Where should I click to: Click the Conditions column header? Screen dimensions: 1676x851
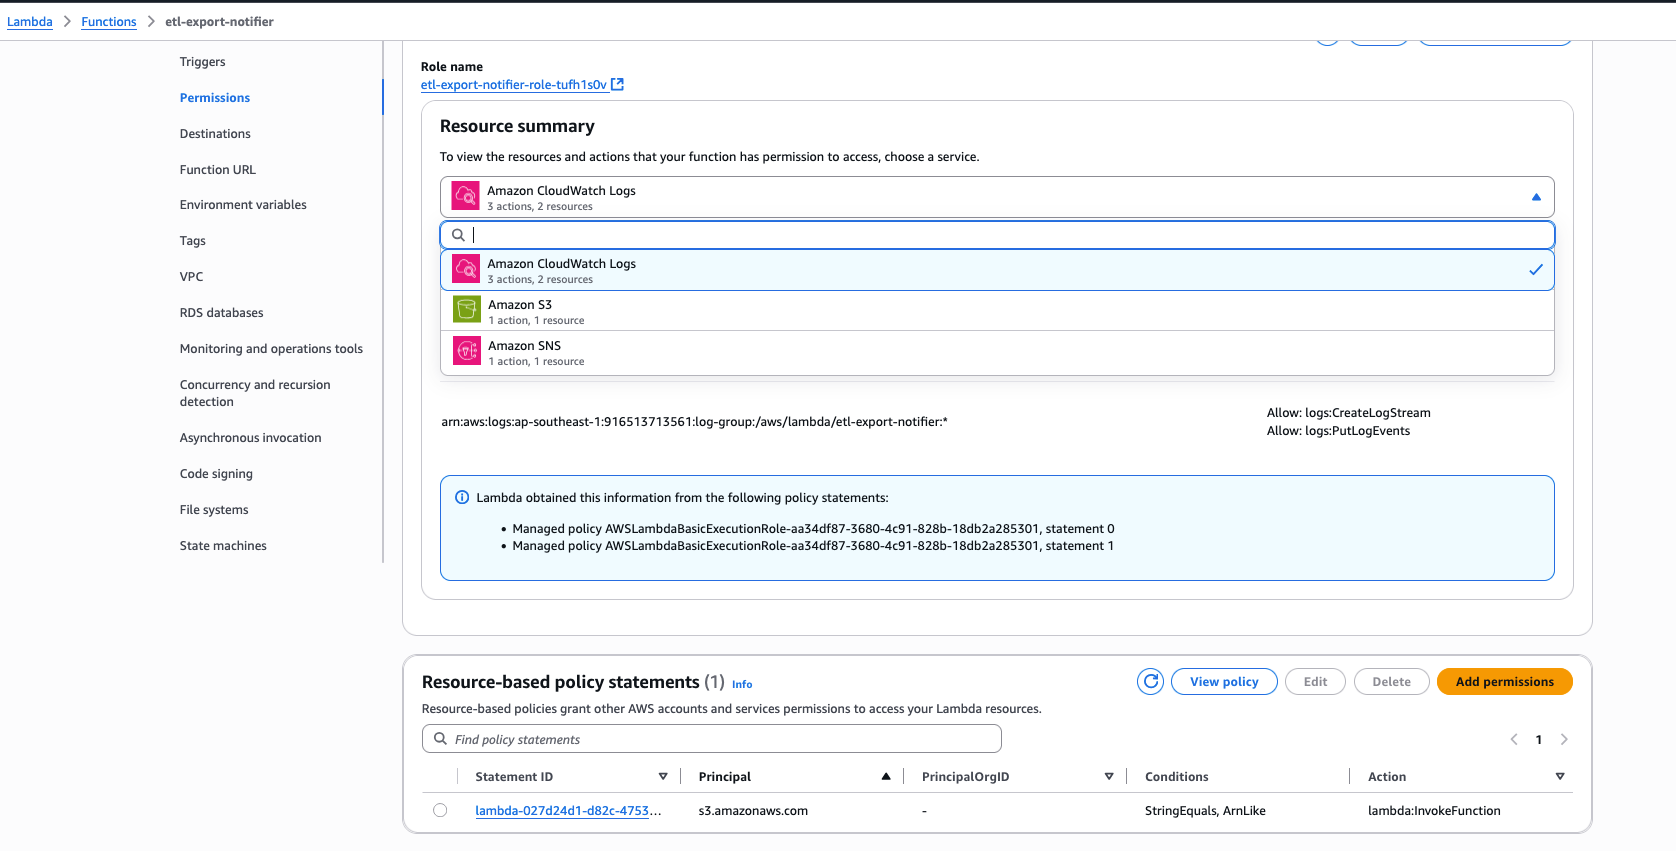click(x=1176, y=777)
